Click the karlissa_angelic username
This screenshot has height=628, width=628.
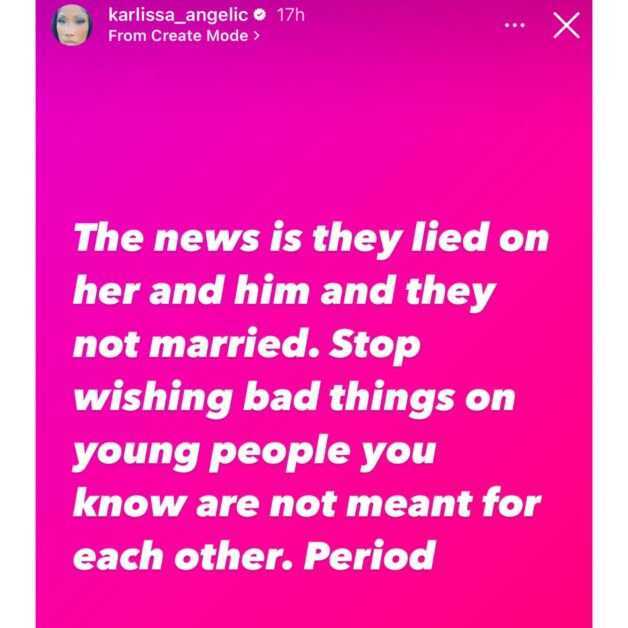(x=178, y=15)
